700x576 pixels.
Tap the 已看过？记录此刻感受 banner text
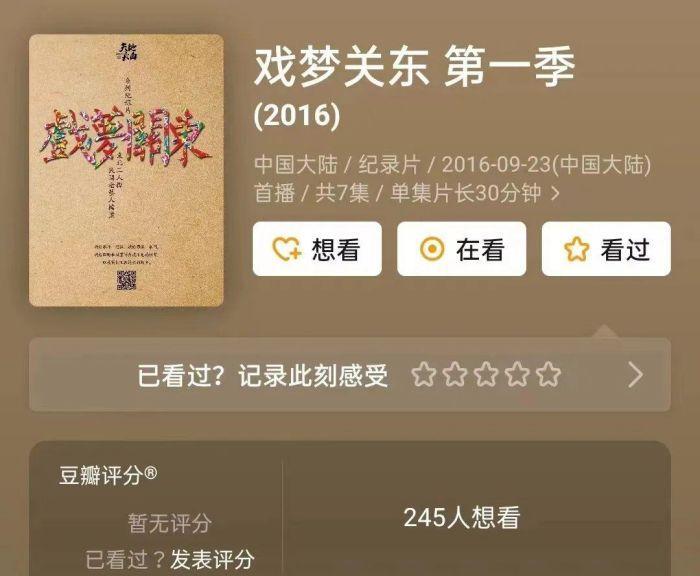262,375
